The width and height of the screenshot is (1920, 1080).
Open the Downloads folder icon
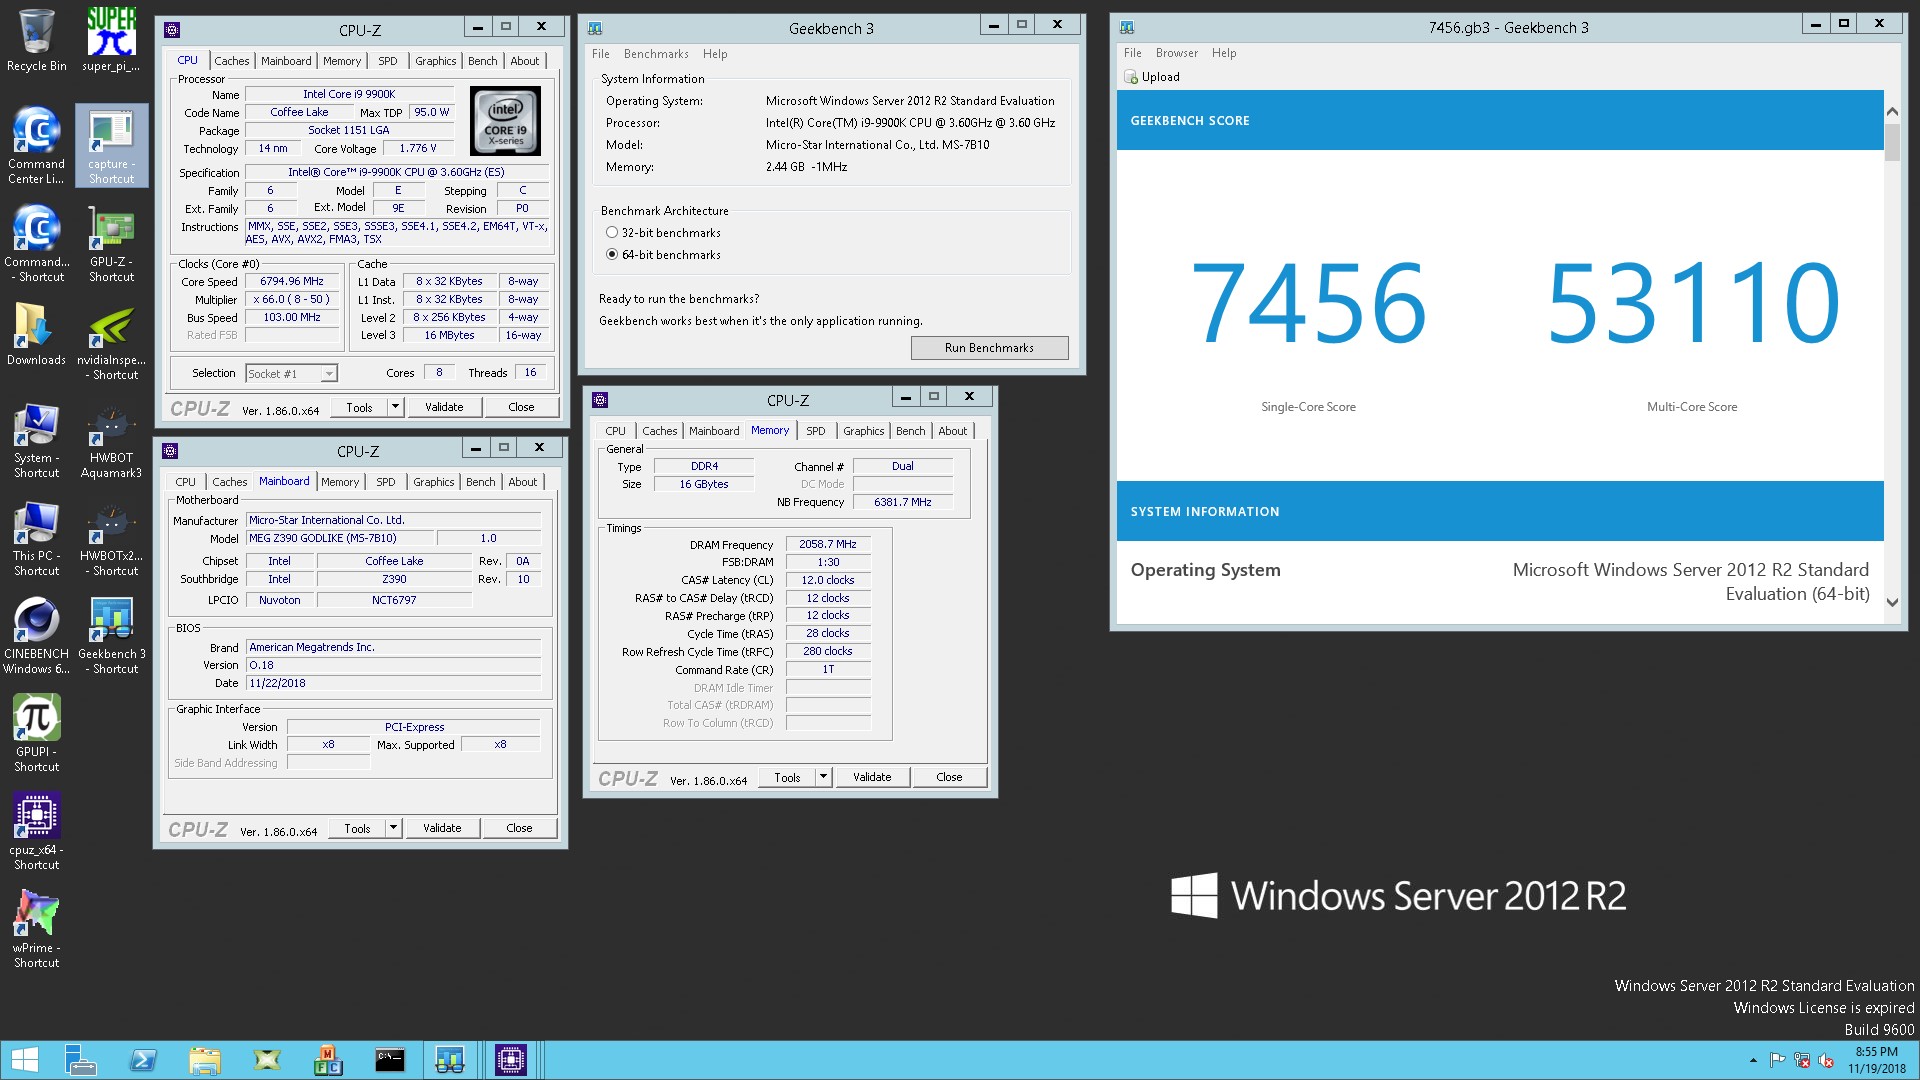[x=37, y=334]
